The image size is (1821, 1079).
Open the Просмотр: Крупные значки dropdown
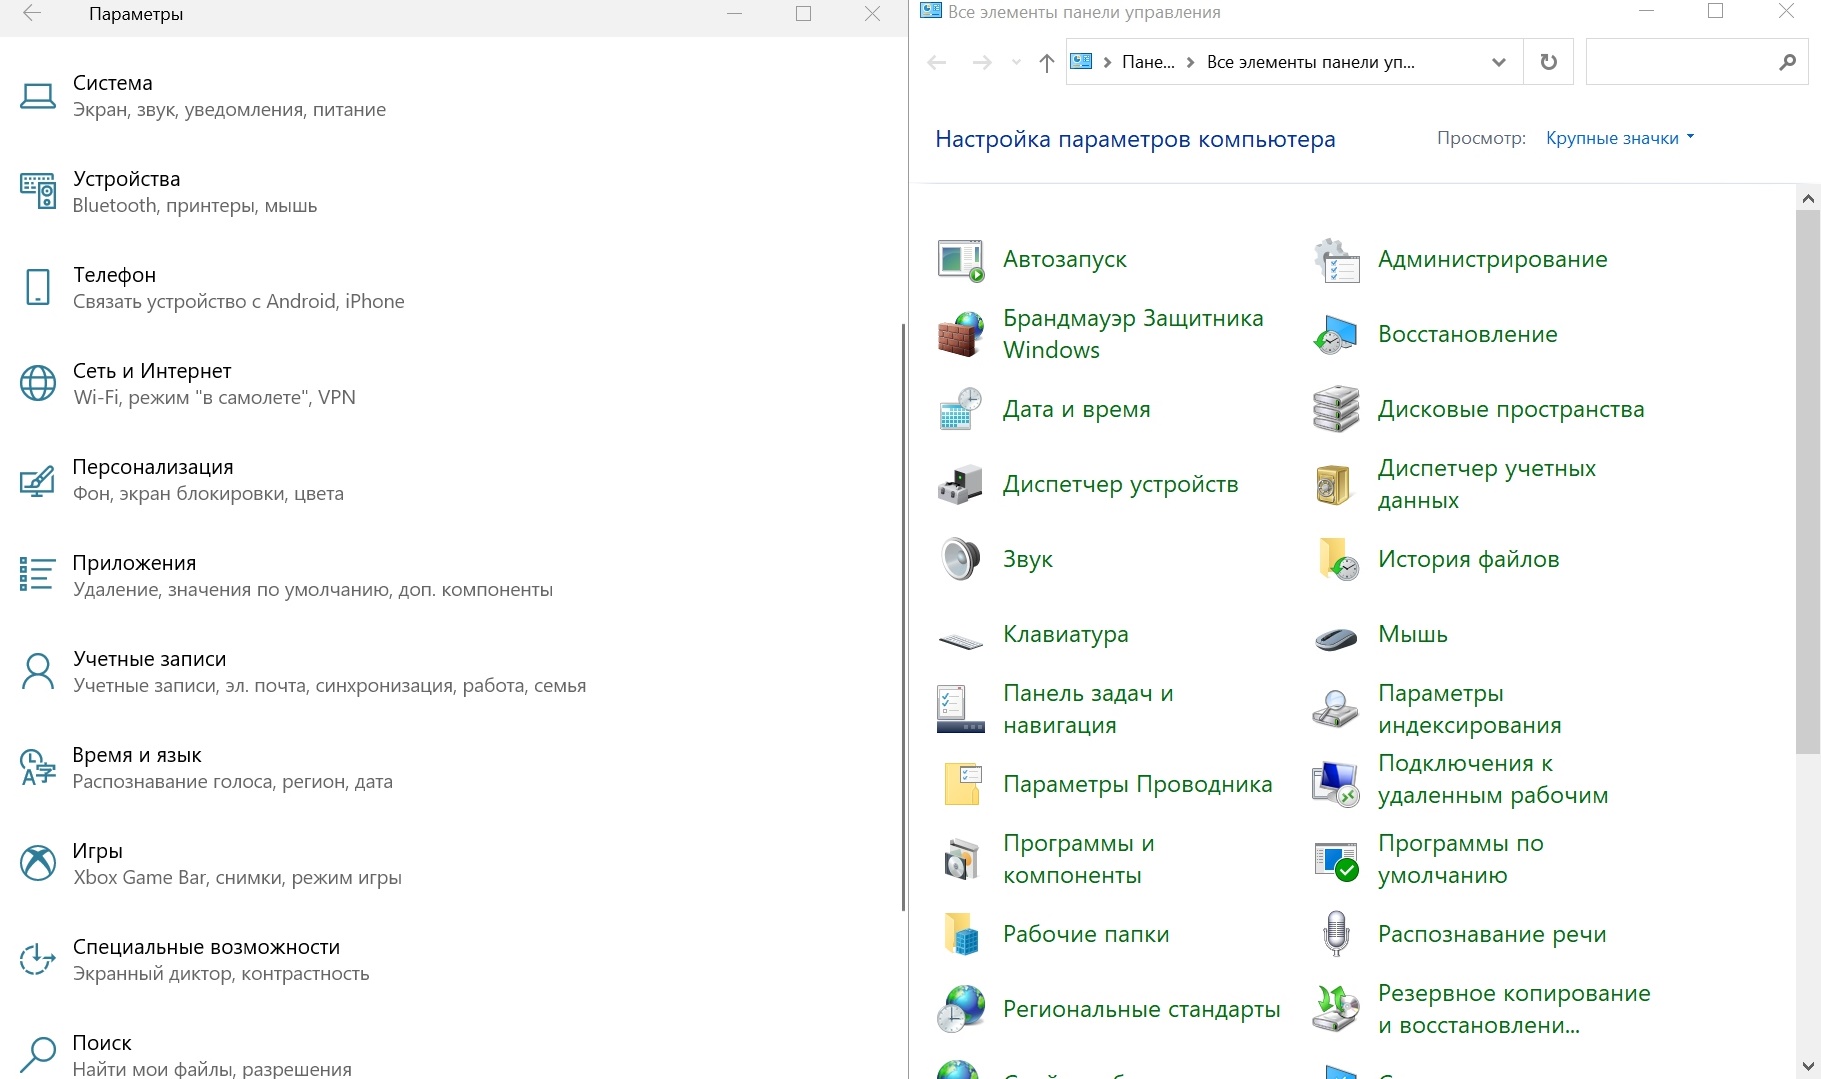(1620, 138)
